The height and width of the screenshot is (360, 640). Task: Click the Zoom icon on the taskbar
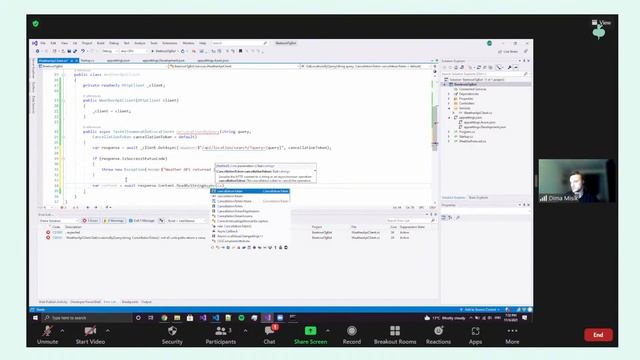(280, 318)
